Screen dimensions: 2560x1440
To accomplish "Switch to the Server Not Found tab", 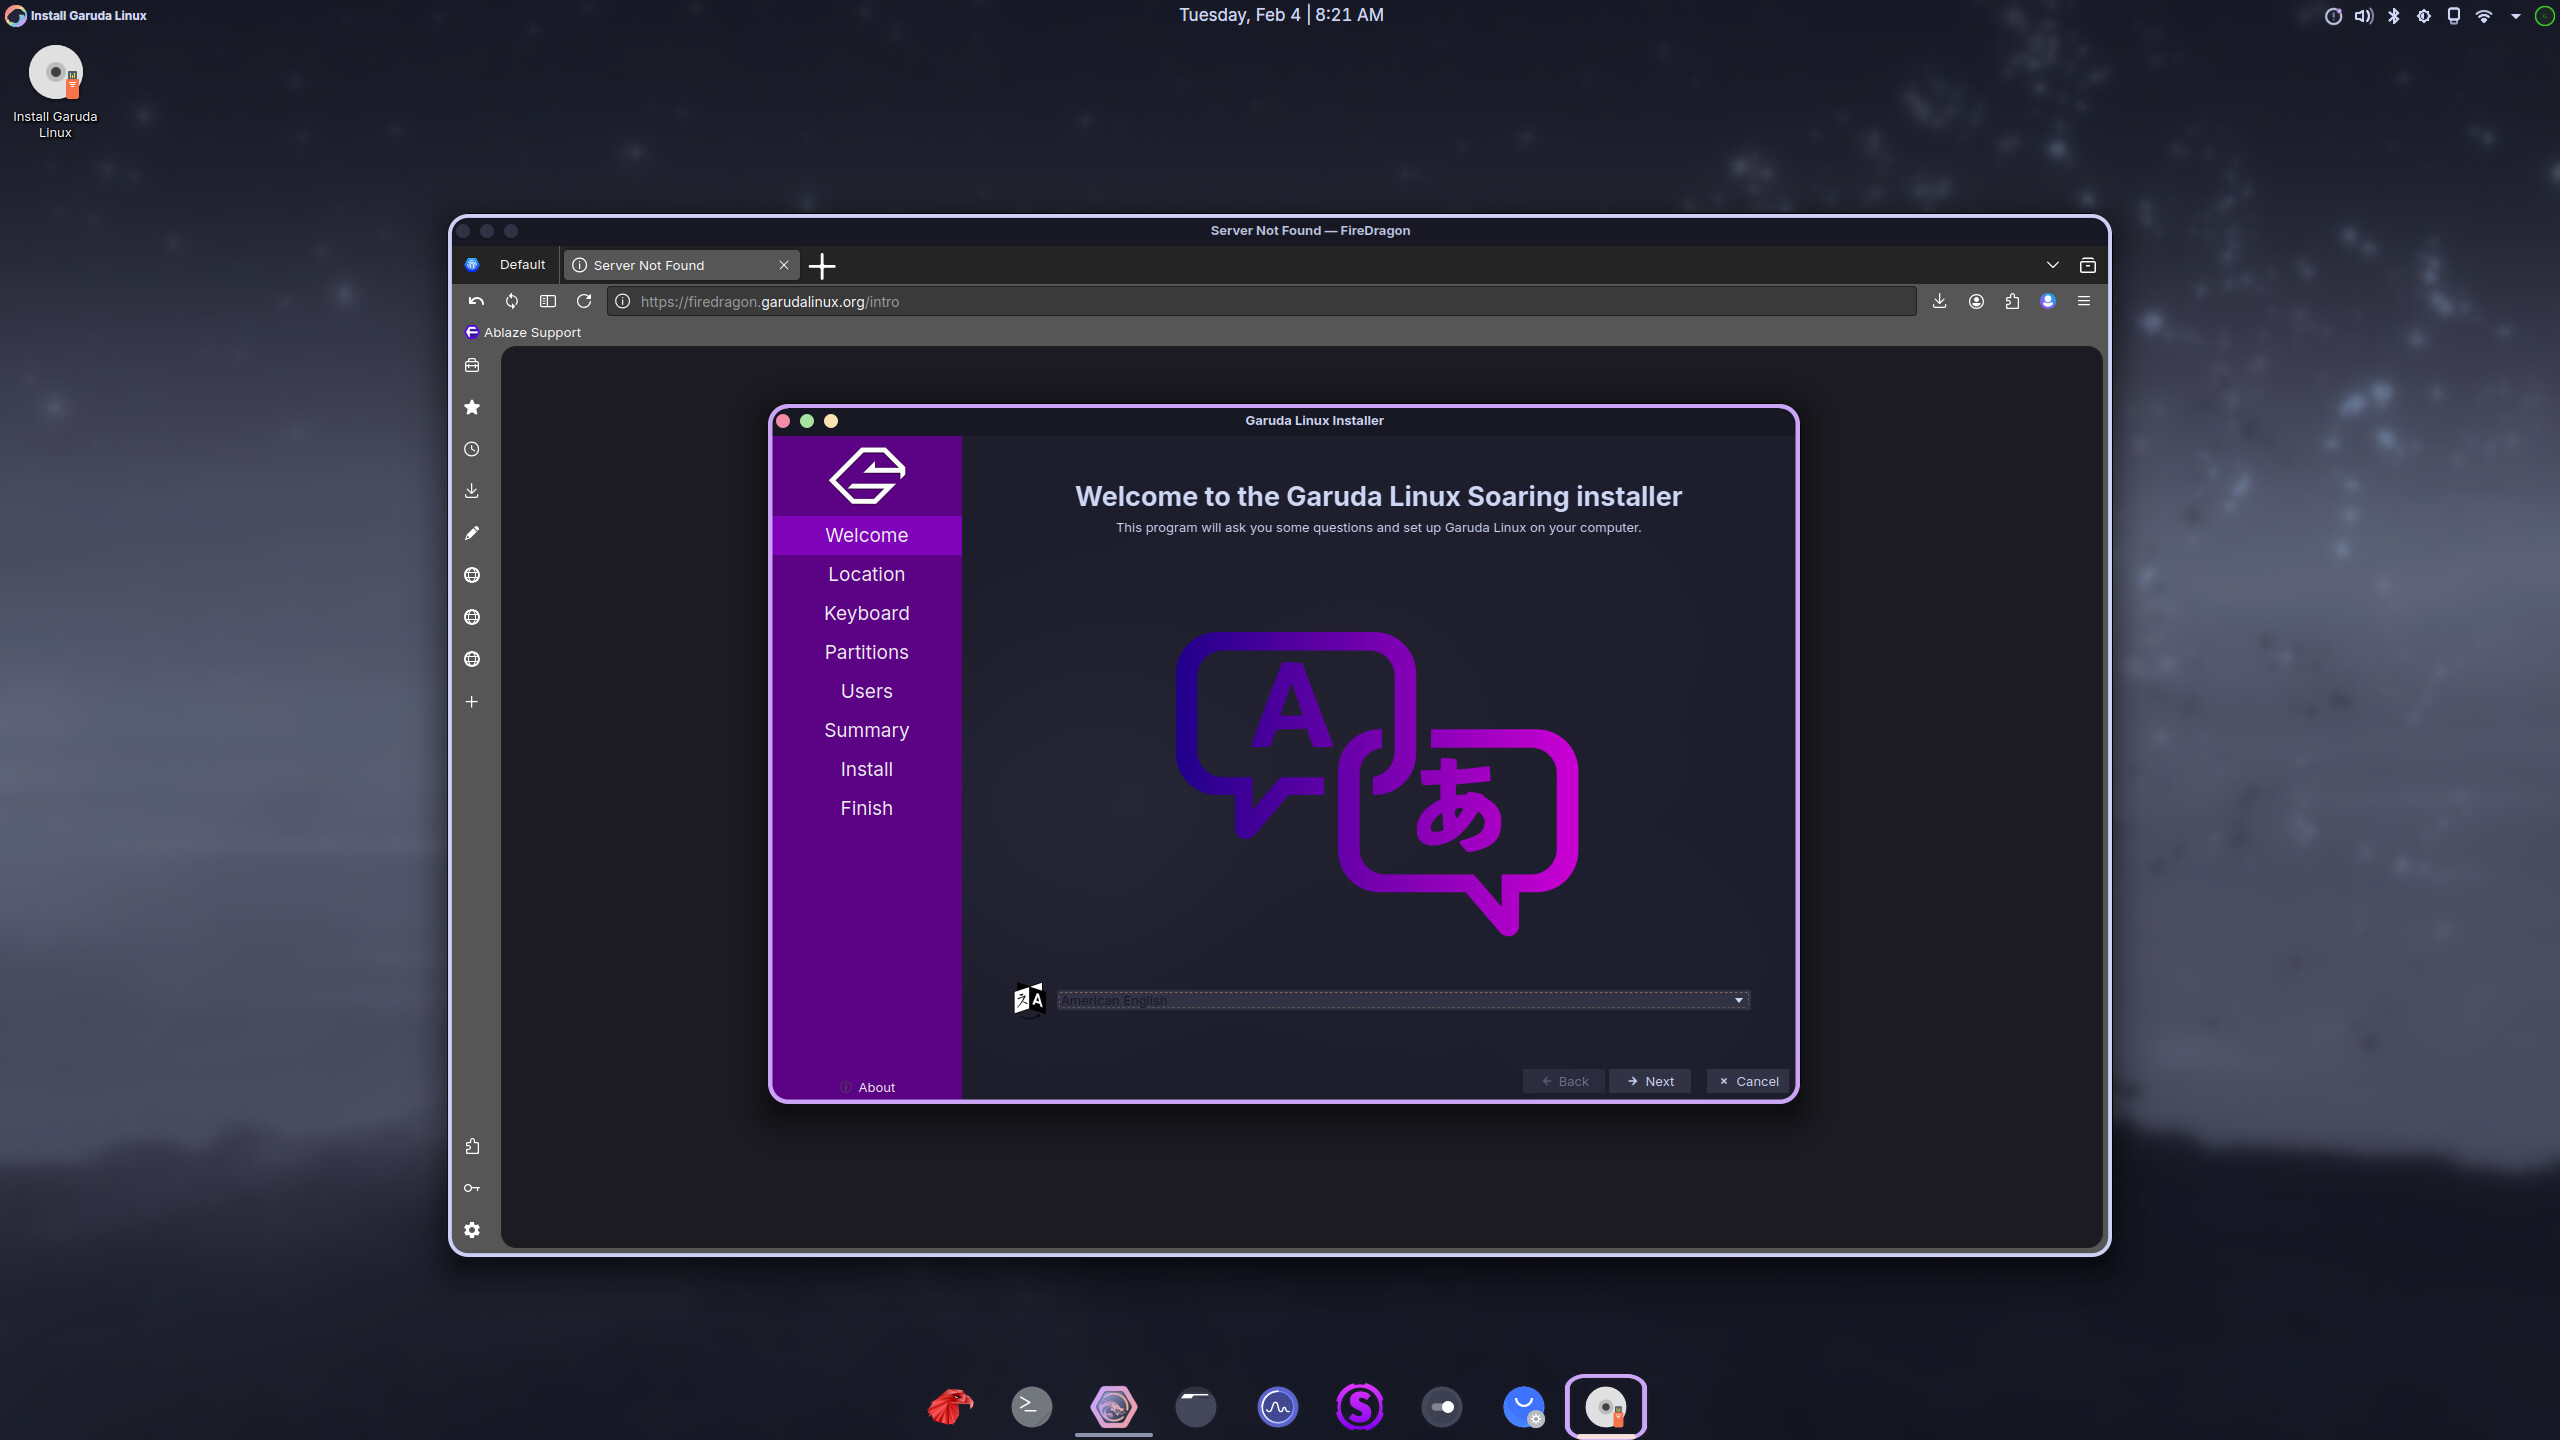I will [x=682, y=265].
